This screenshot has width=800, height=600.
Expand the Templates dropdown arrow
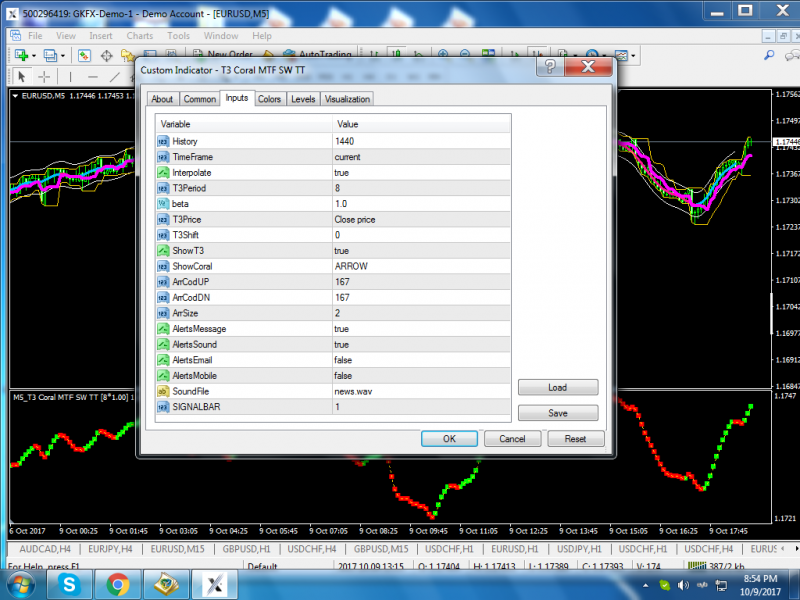(x=633, y=55)
